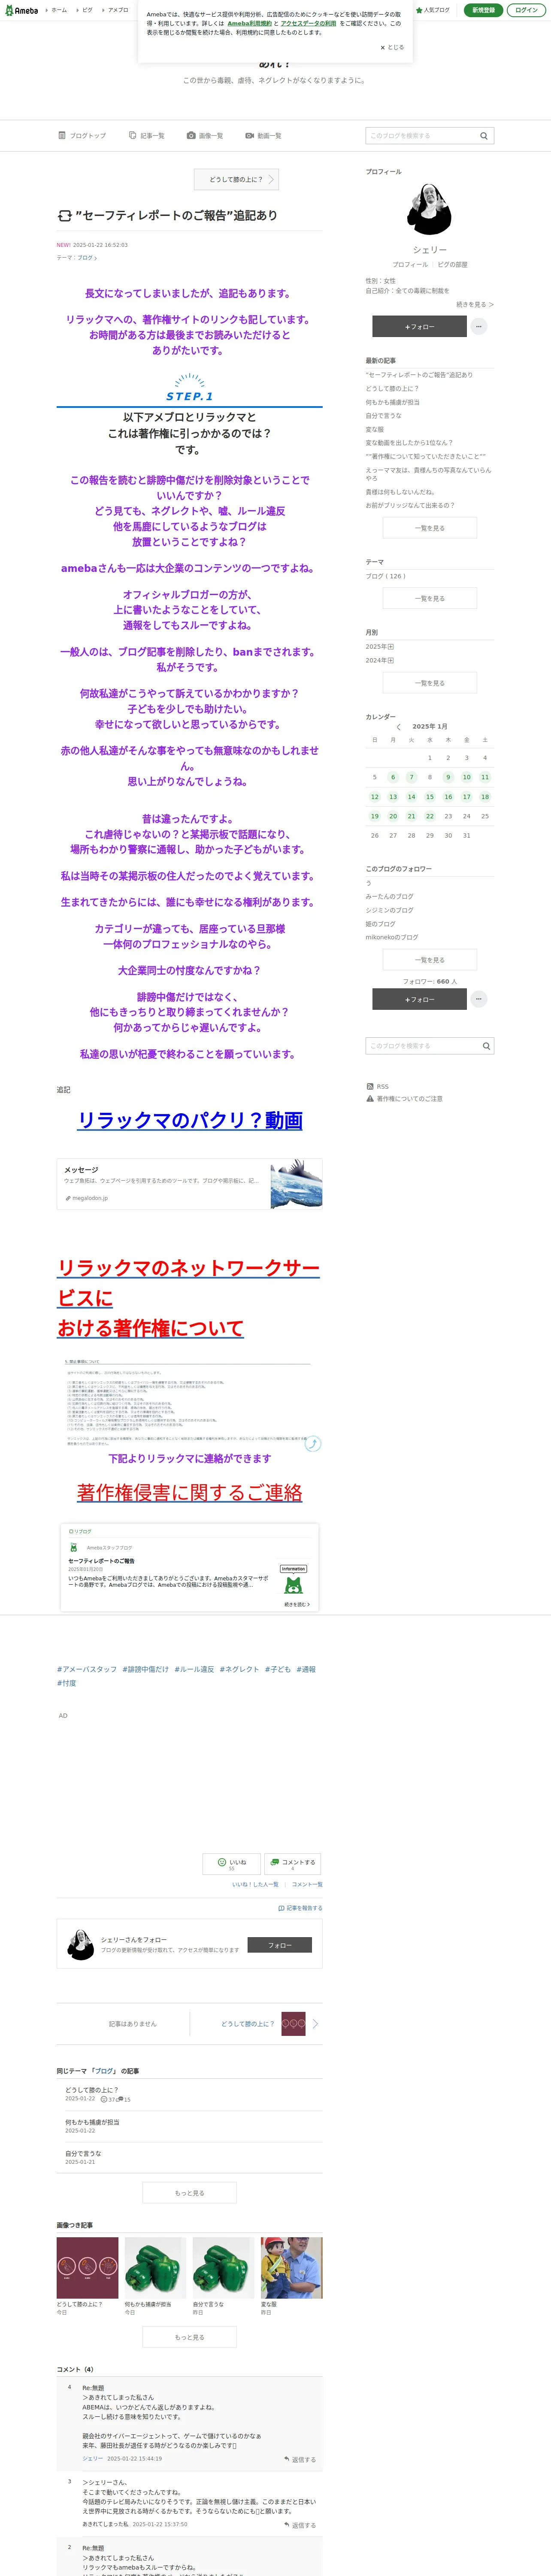Click the magnify icon on the embedded document image
This screenshot has height=2576, width=551.
(313, 1443)
